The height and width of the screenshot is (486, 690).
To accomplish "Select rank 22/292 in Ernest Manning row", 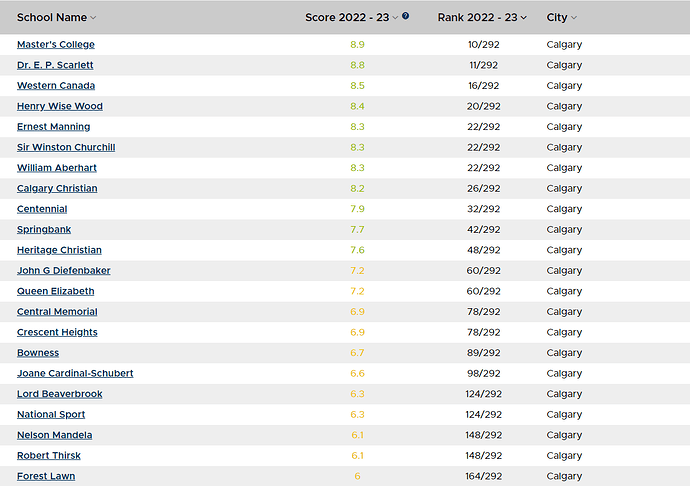I will (484, 127).
